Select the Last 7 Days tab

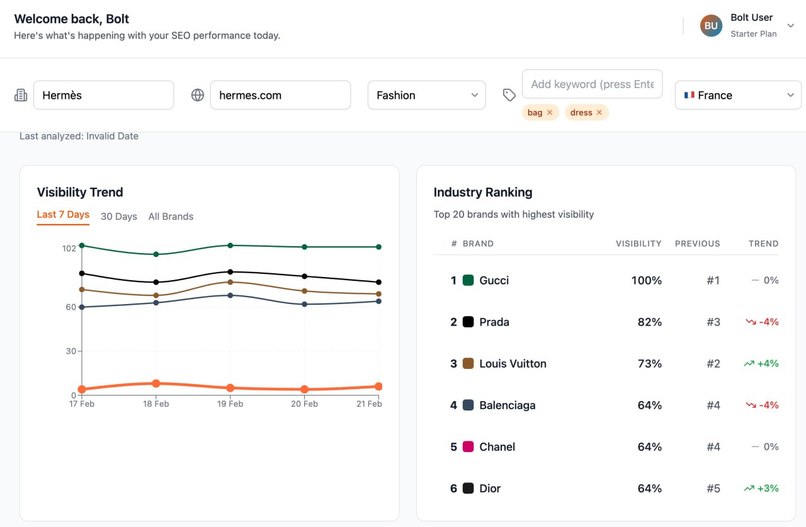click(x=63, y=215)
